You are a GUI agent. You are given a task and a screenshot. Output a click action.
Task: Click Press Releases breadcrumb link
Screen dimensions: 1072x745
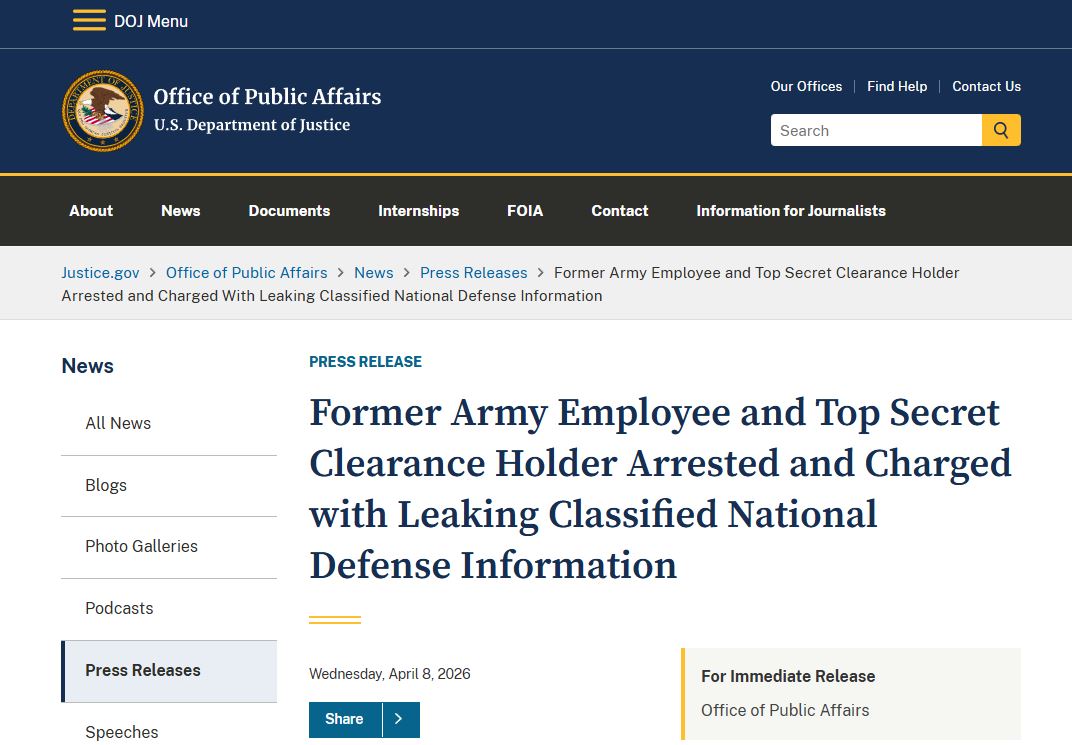point(473,273)
